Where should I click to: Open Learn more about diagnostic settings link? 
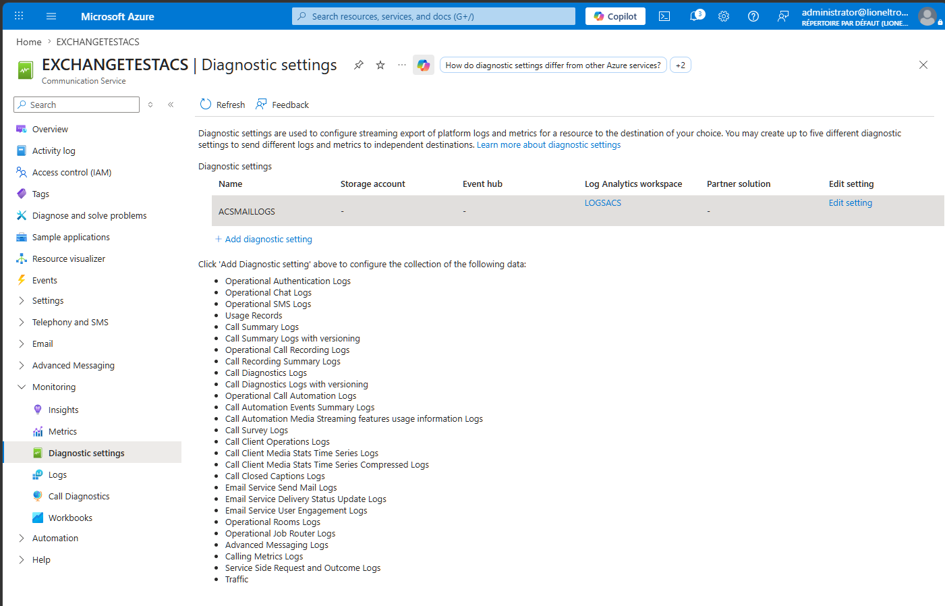pos(548,145)
